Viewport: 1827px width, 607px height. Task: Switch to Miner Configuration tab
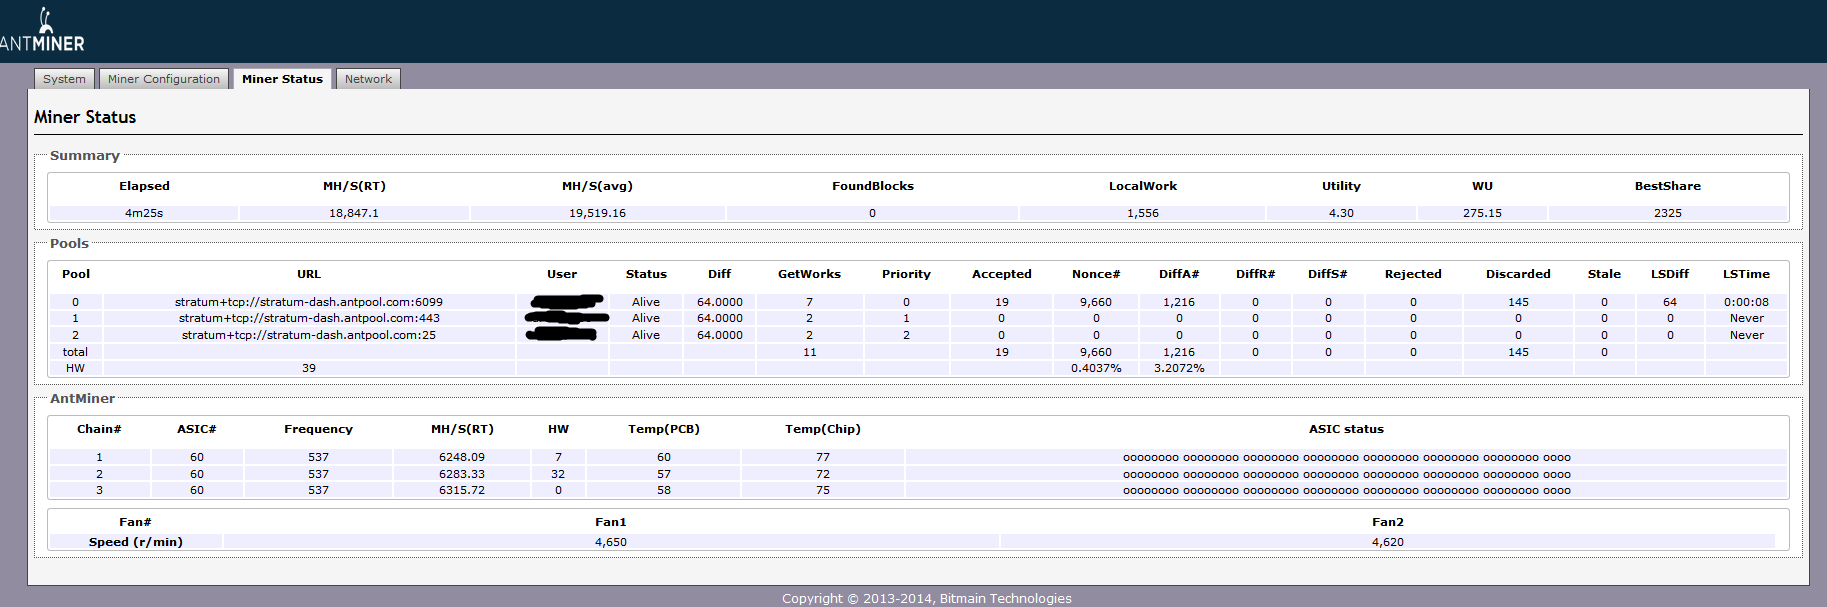[x=164, y=79]
